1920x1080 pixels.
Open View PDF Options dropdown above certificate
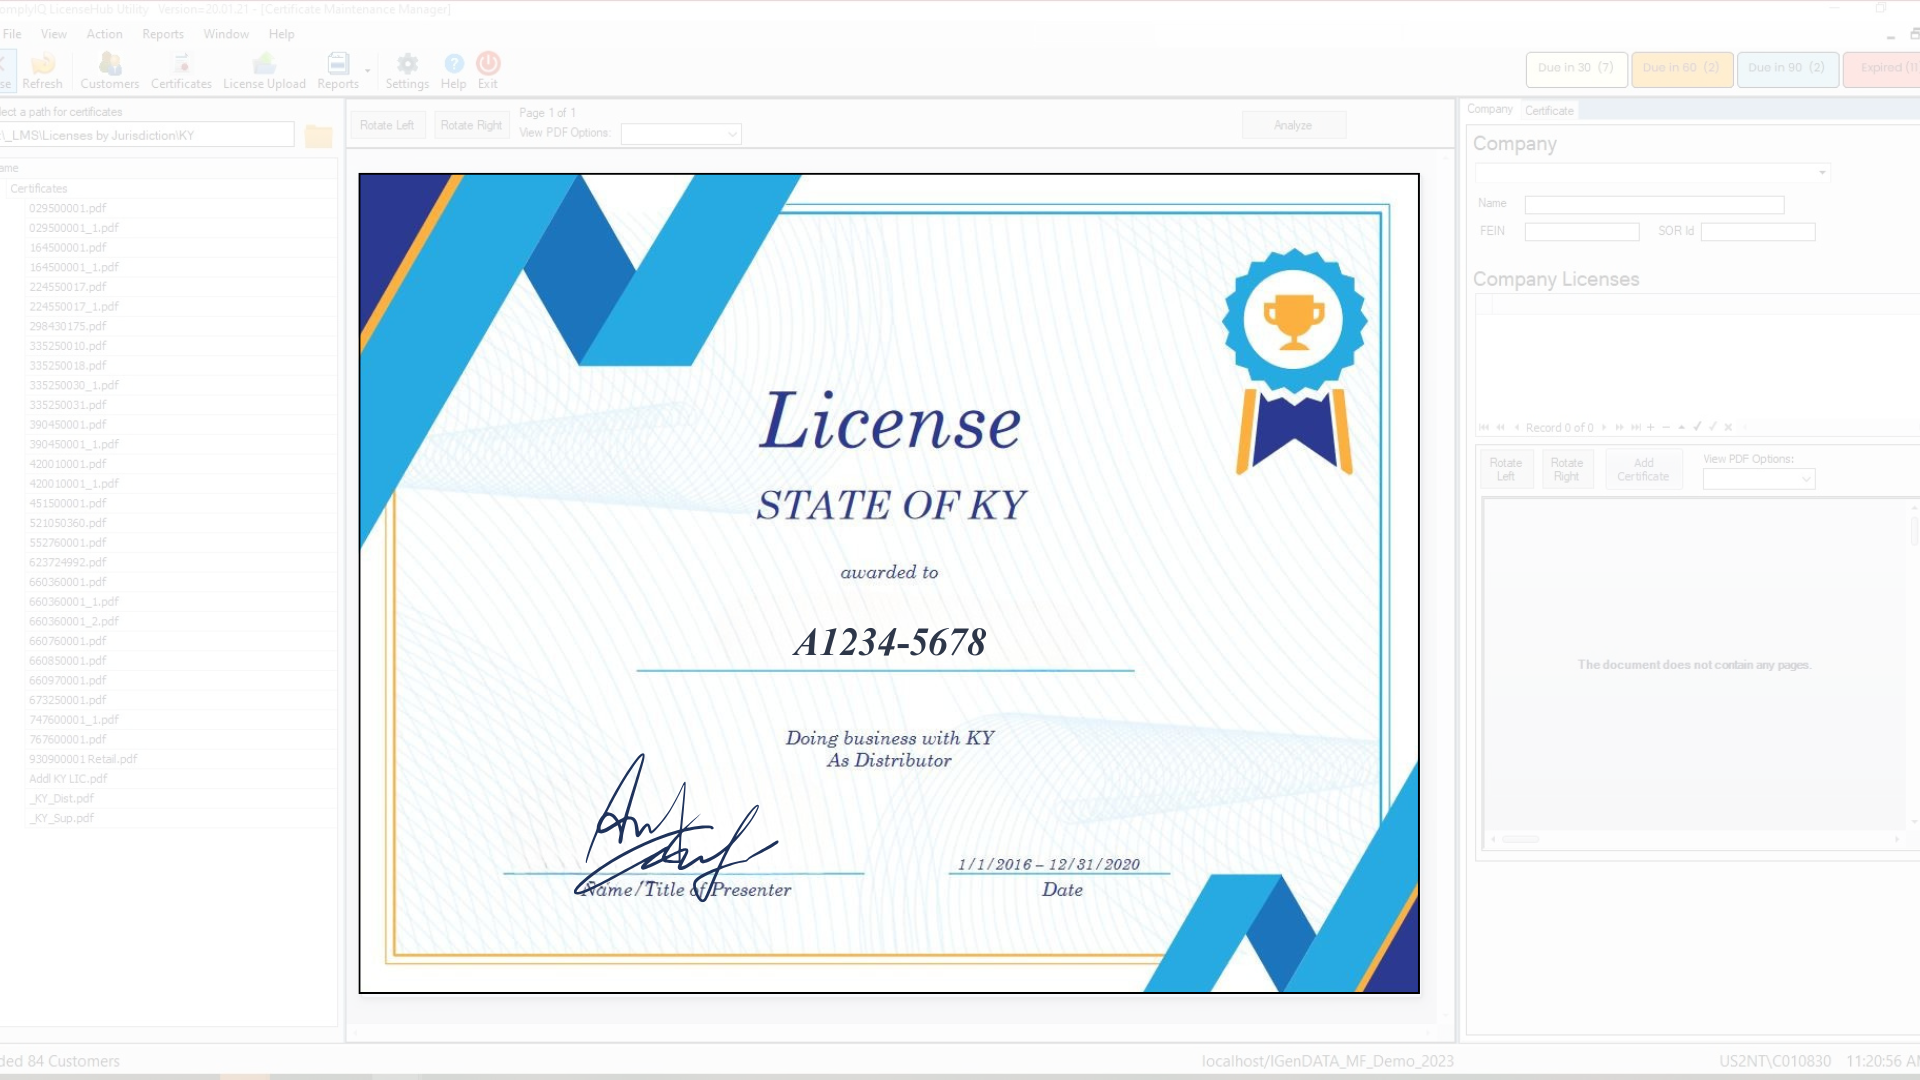pos(681,134)
